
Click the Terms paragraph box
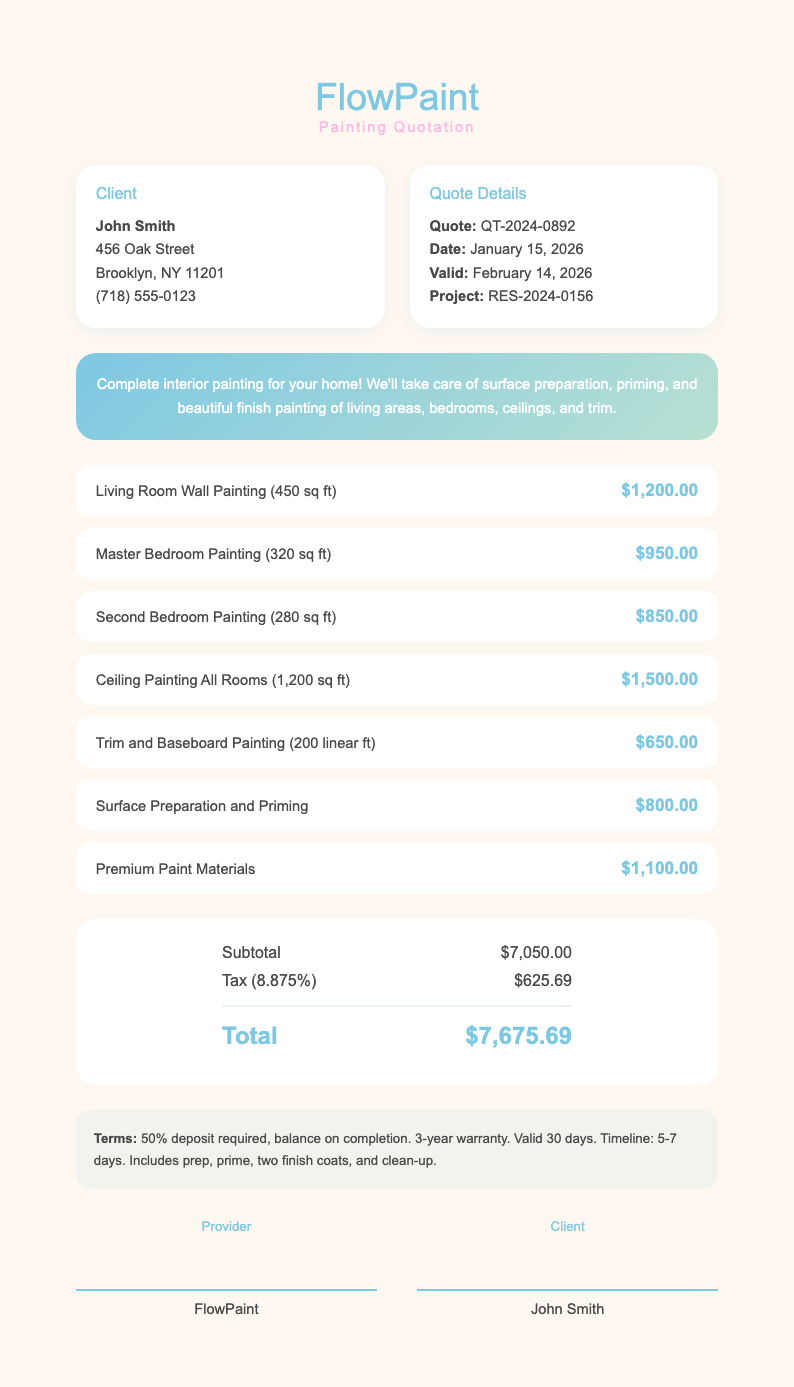(x=397, y=1149)
